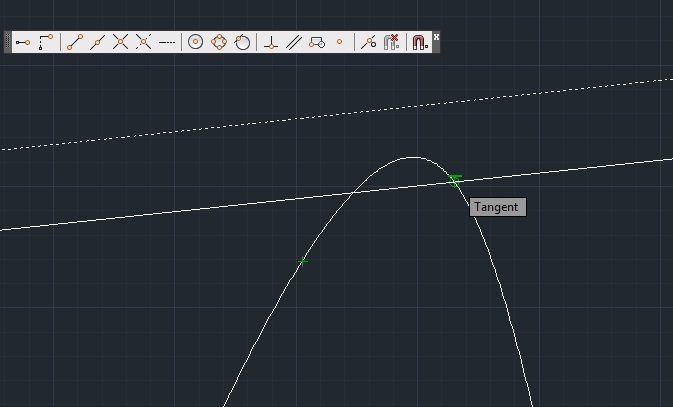The height and width of the screenshot is (407, 673).
Task: Choose the Snap to Insert icon
Action: point(317,42)
